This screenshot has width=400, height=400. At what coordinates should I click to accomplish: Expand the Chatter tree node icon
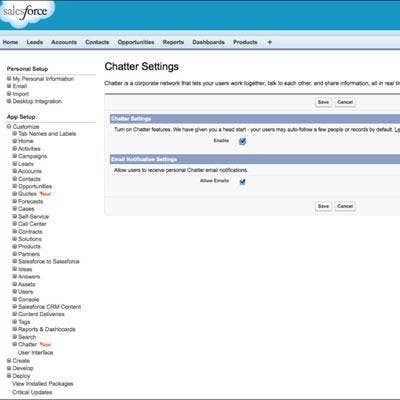15,344
